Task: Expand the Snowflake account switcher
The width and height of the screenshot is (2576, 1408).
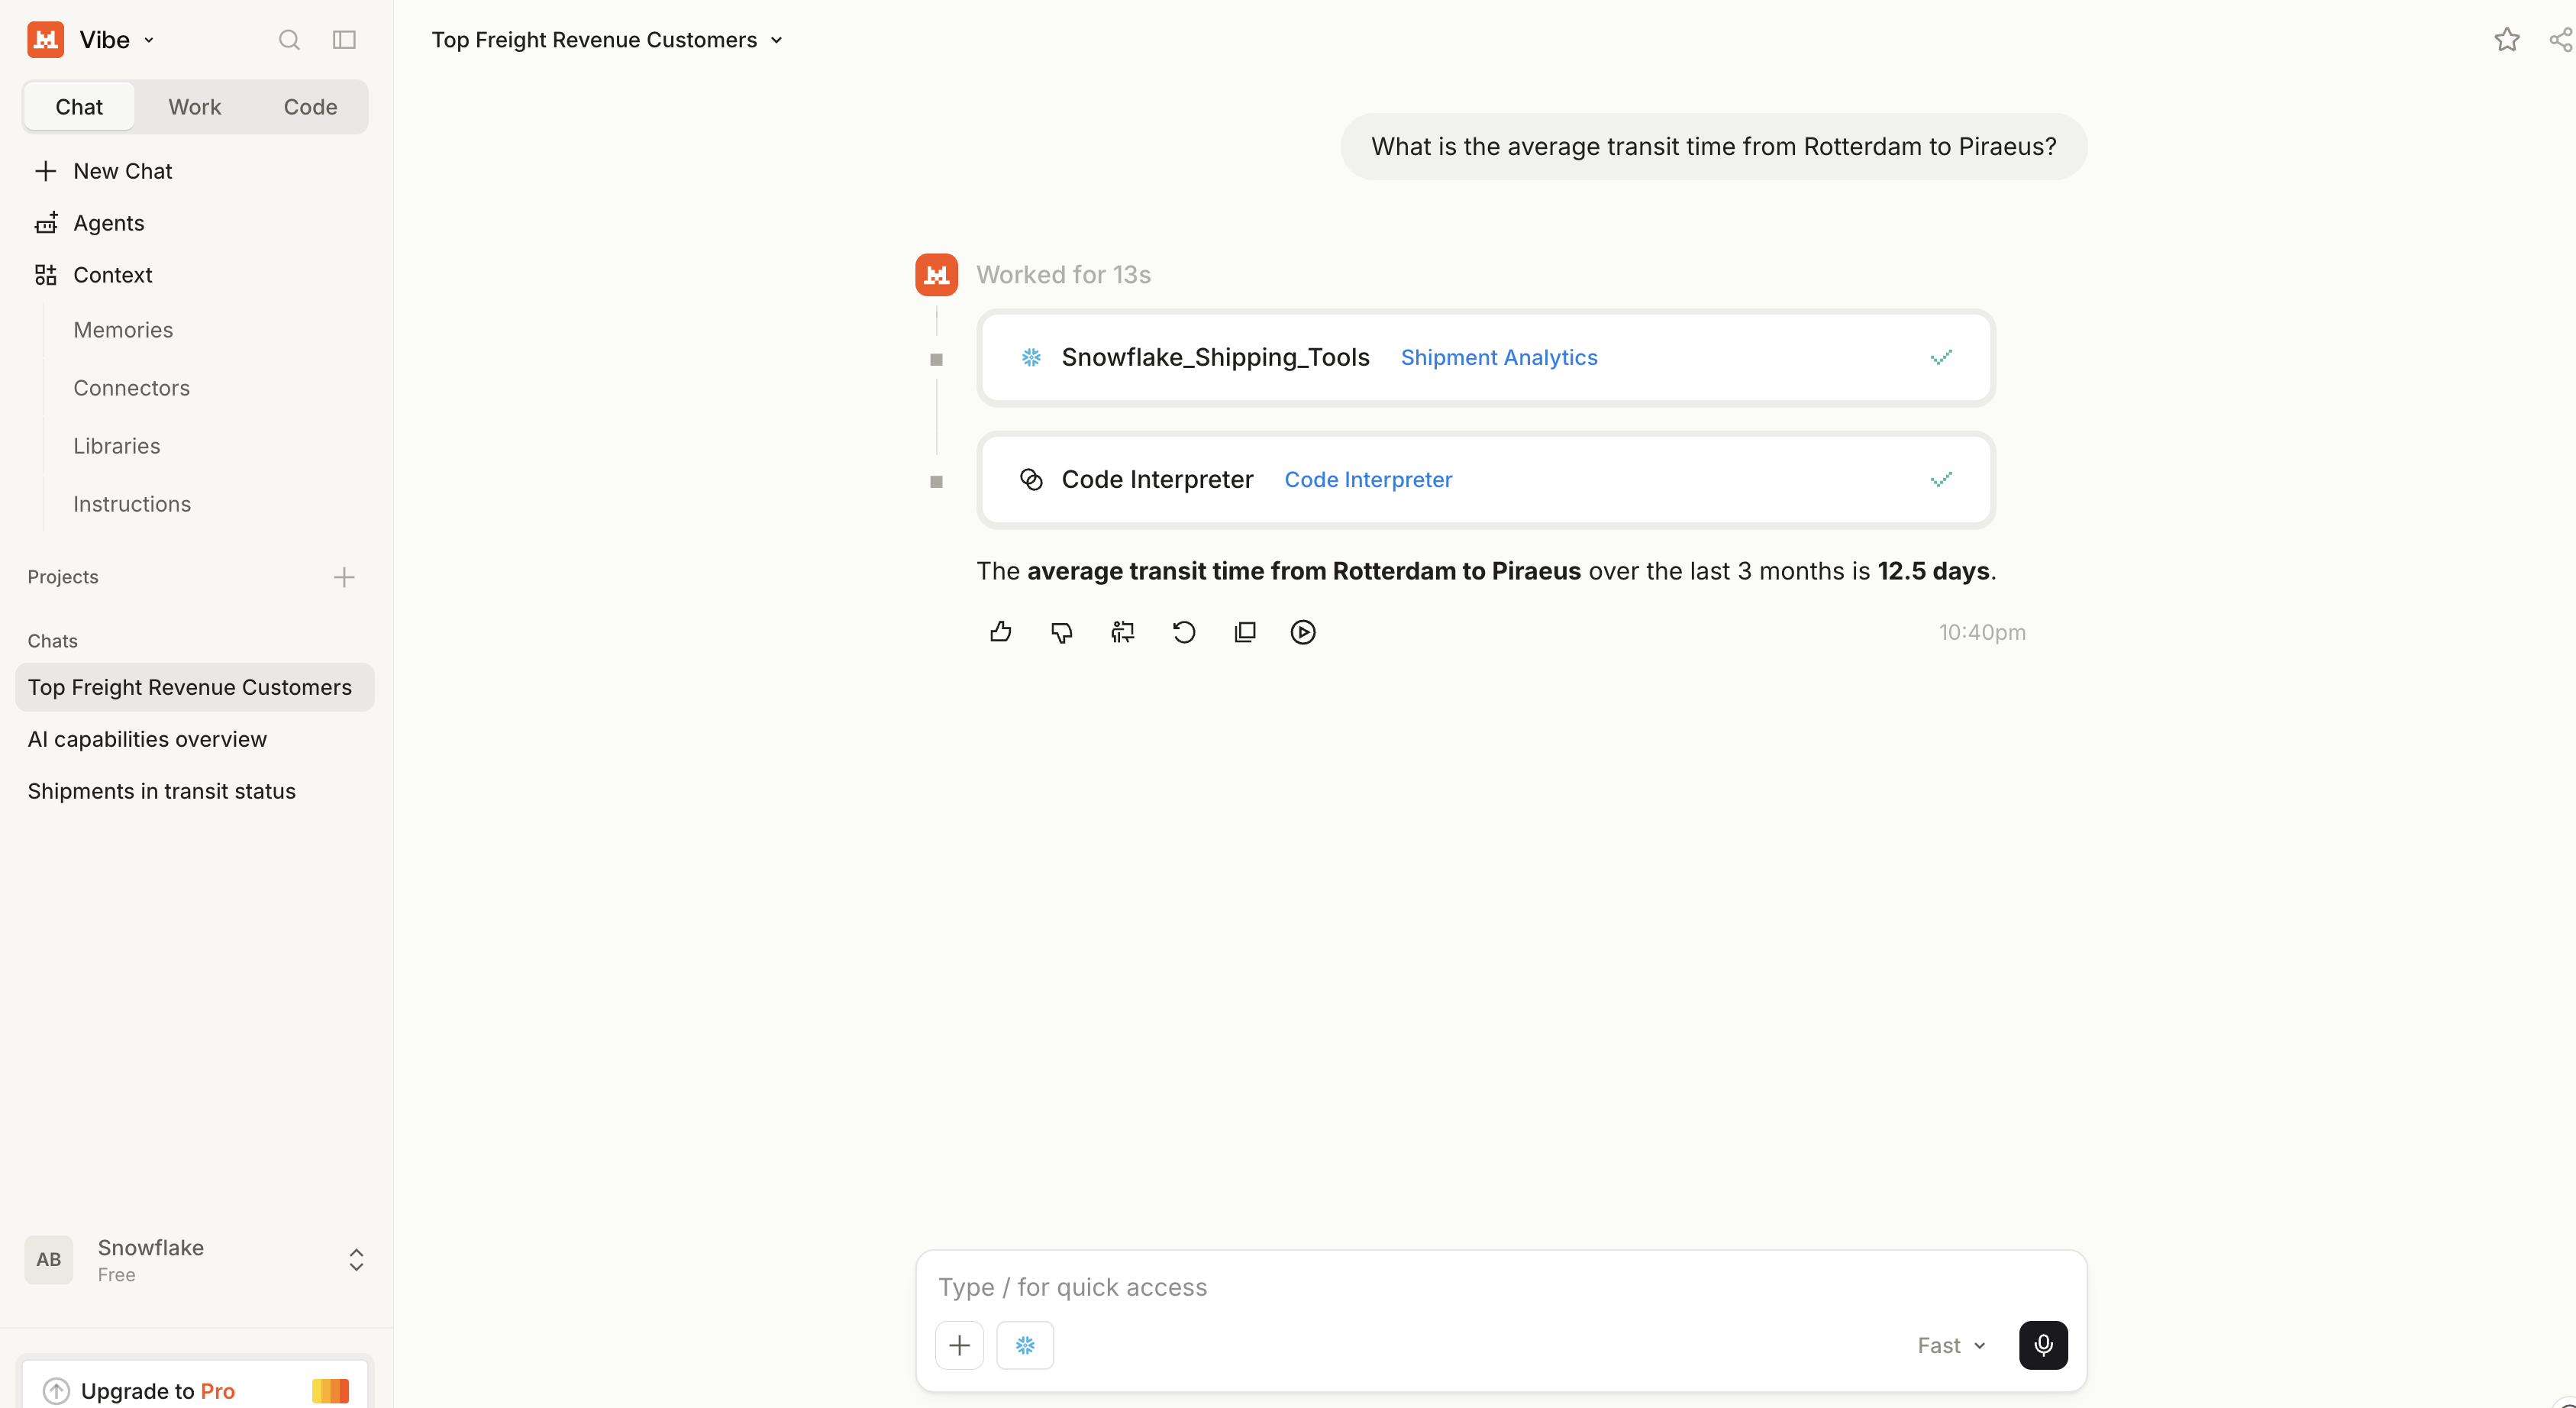Action: coord(356,1259)
